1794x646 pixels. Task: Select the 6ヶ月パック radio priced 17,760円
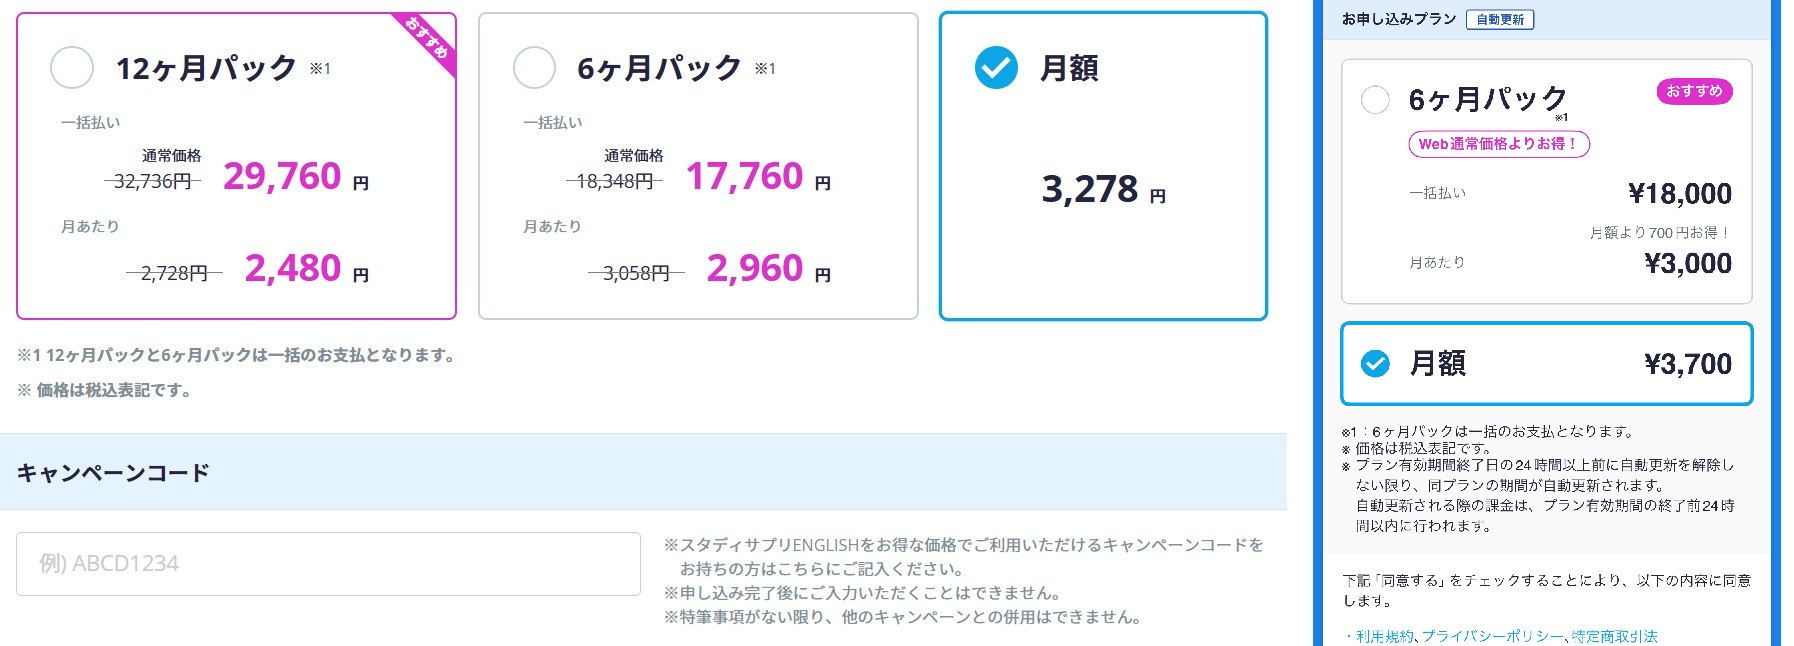pos(534,68)
